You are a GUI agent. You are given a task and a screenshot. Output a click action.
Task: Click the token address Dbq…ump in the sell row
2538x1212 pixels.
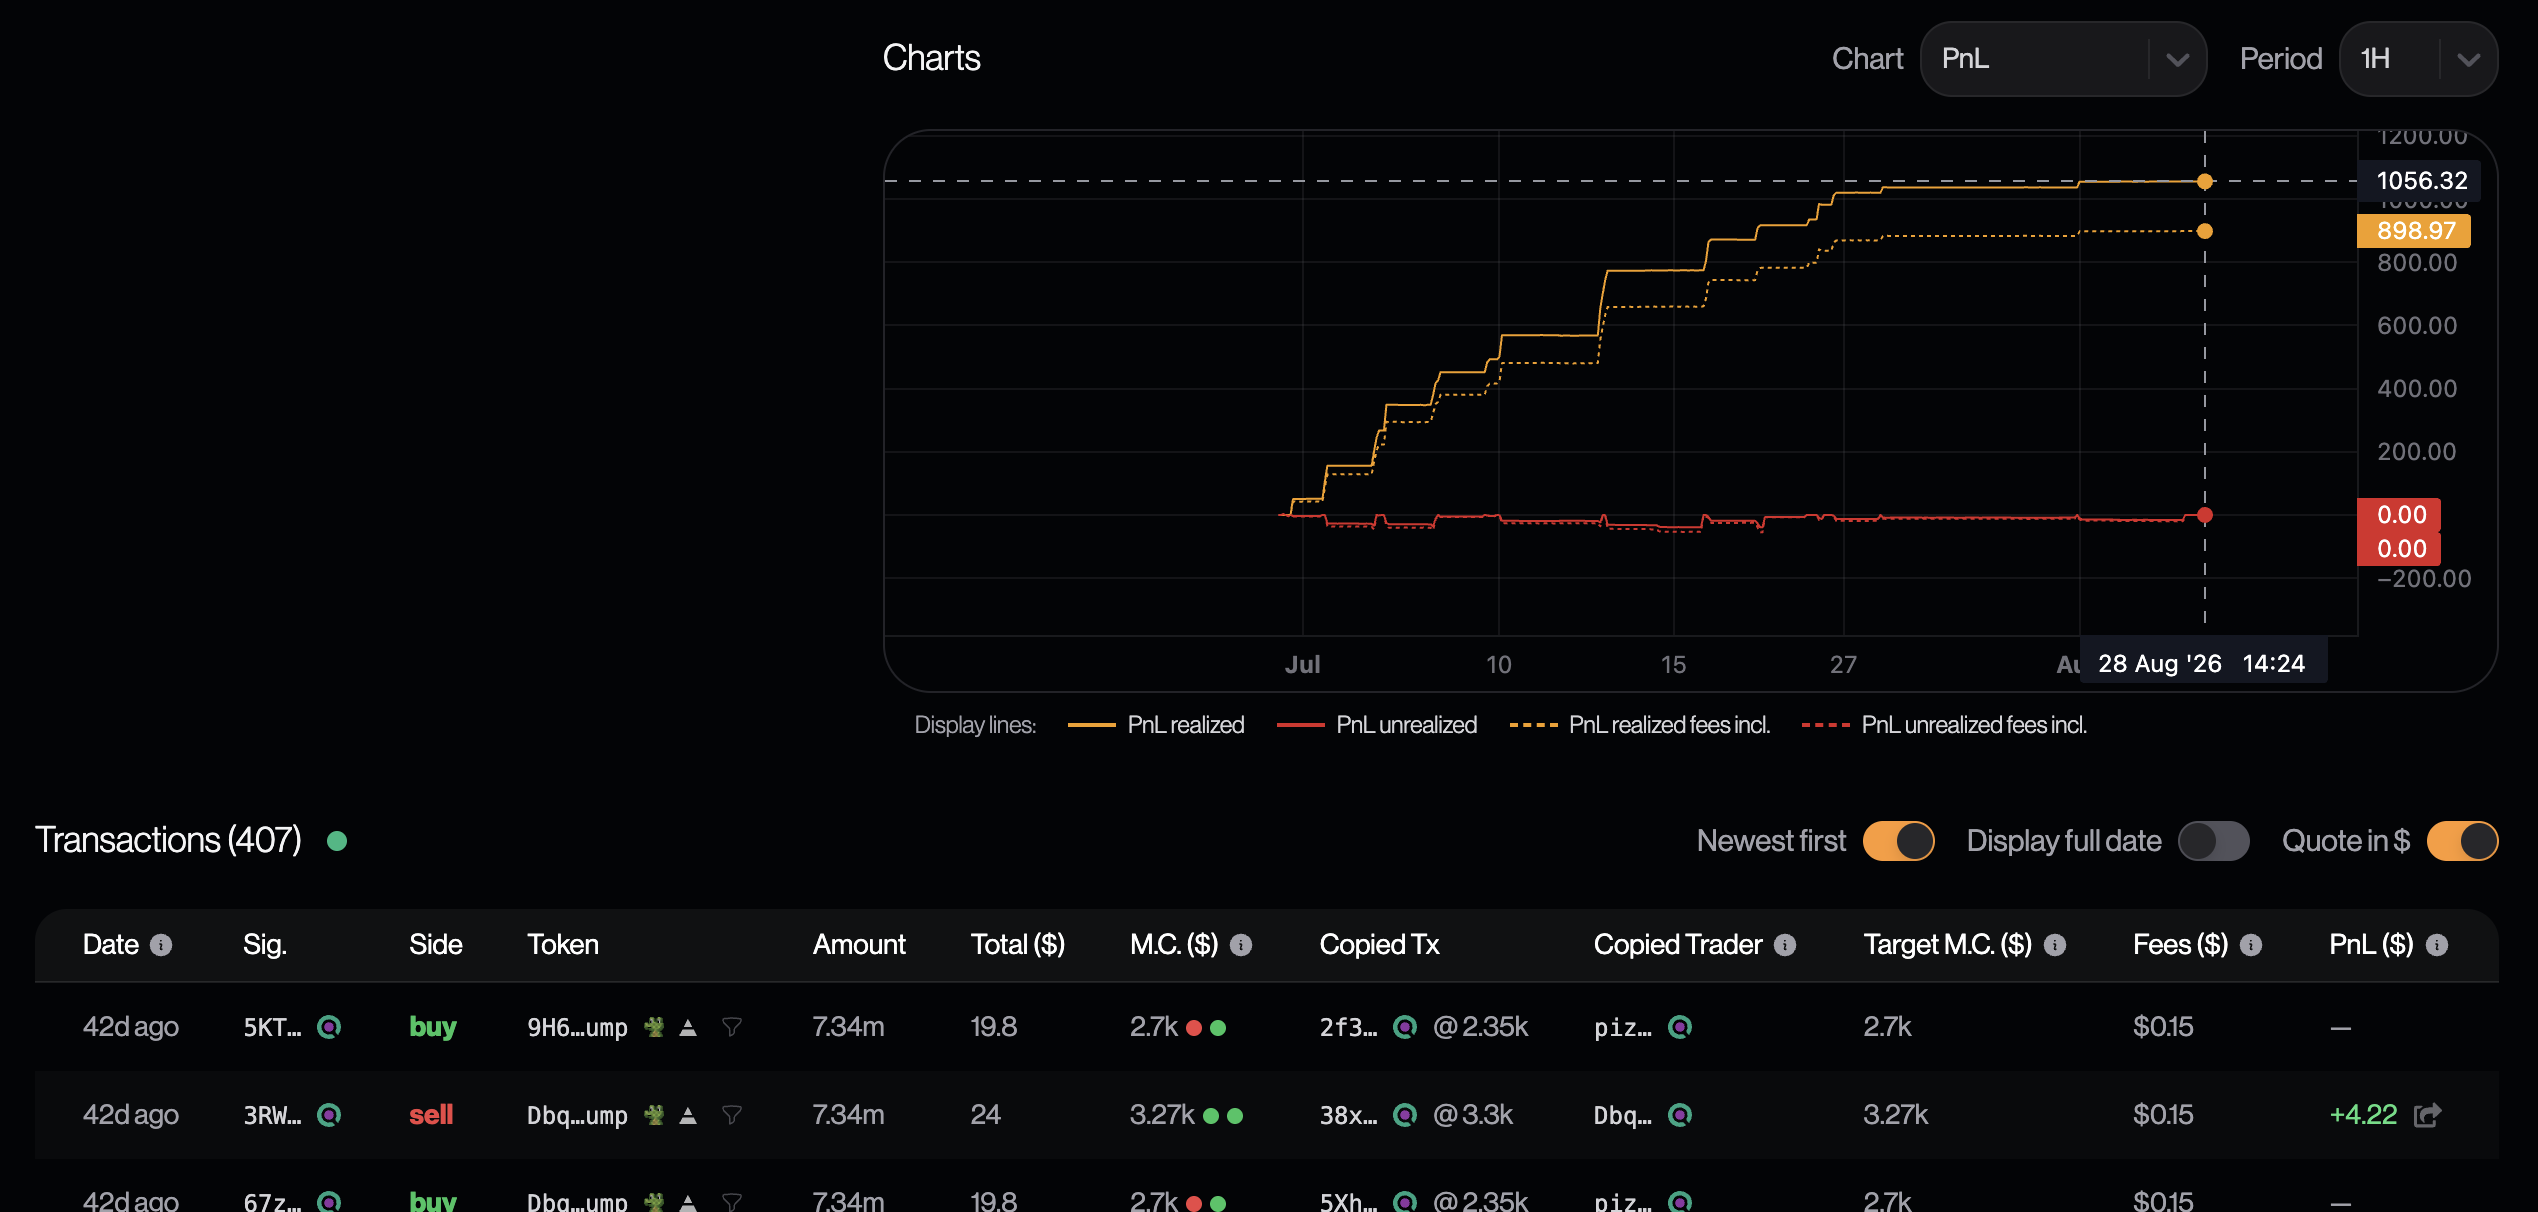click(x=577, y=1116)
